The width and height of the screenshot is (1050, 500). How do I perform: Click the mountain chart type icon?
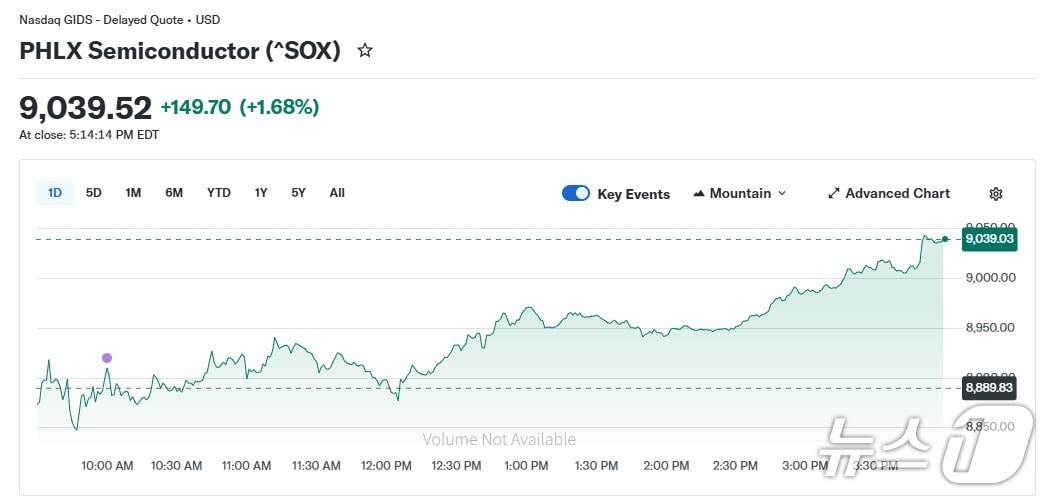tap(699, 194)
